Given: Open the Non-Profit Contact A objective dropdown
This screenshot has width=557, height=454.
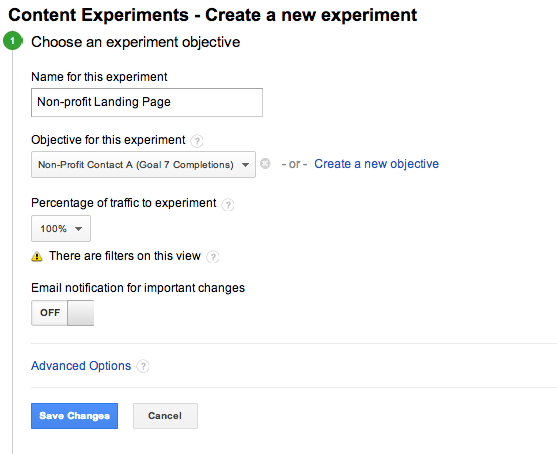Looking at the screenshot, I should tap(144, 164).
